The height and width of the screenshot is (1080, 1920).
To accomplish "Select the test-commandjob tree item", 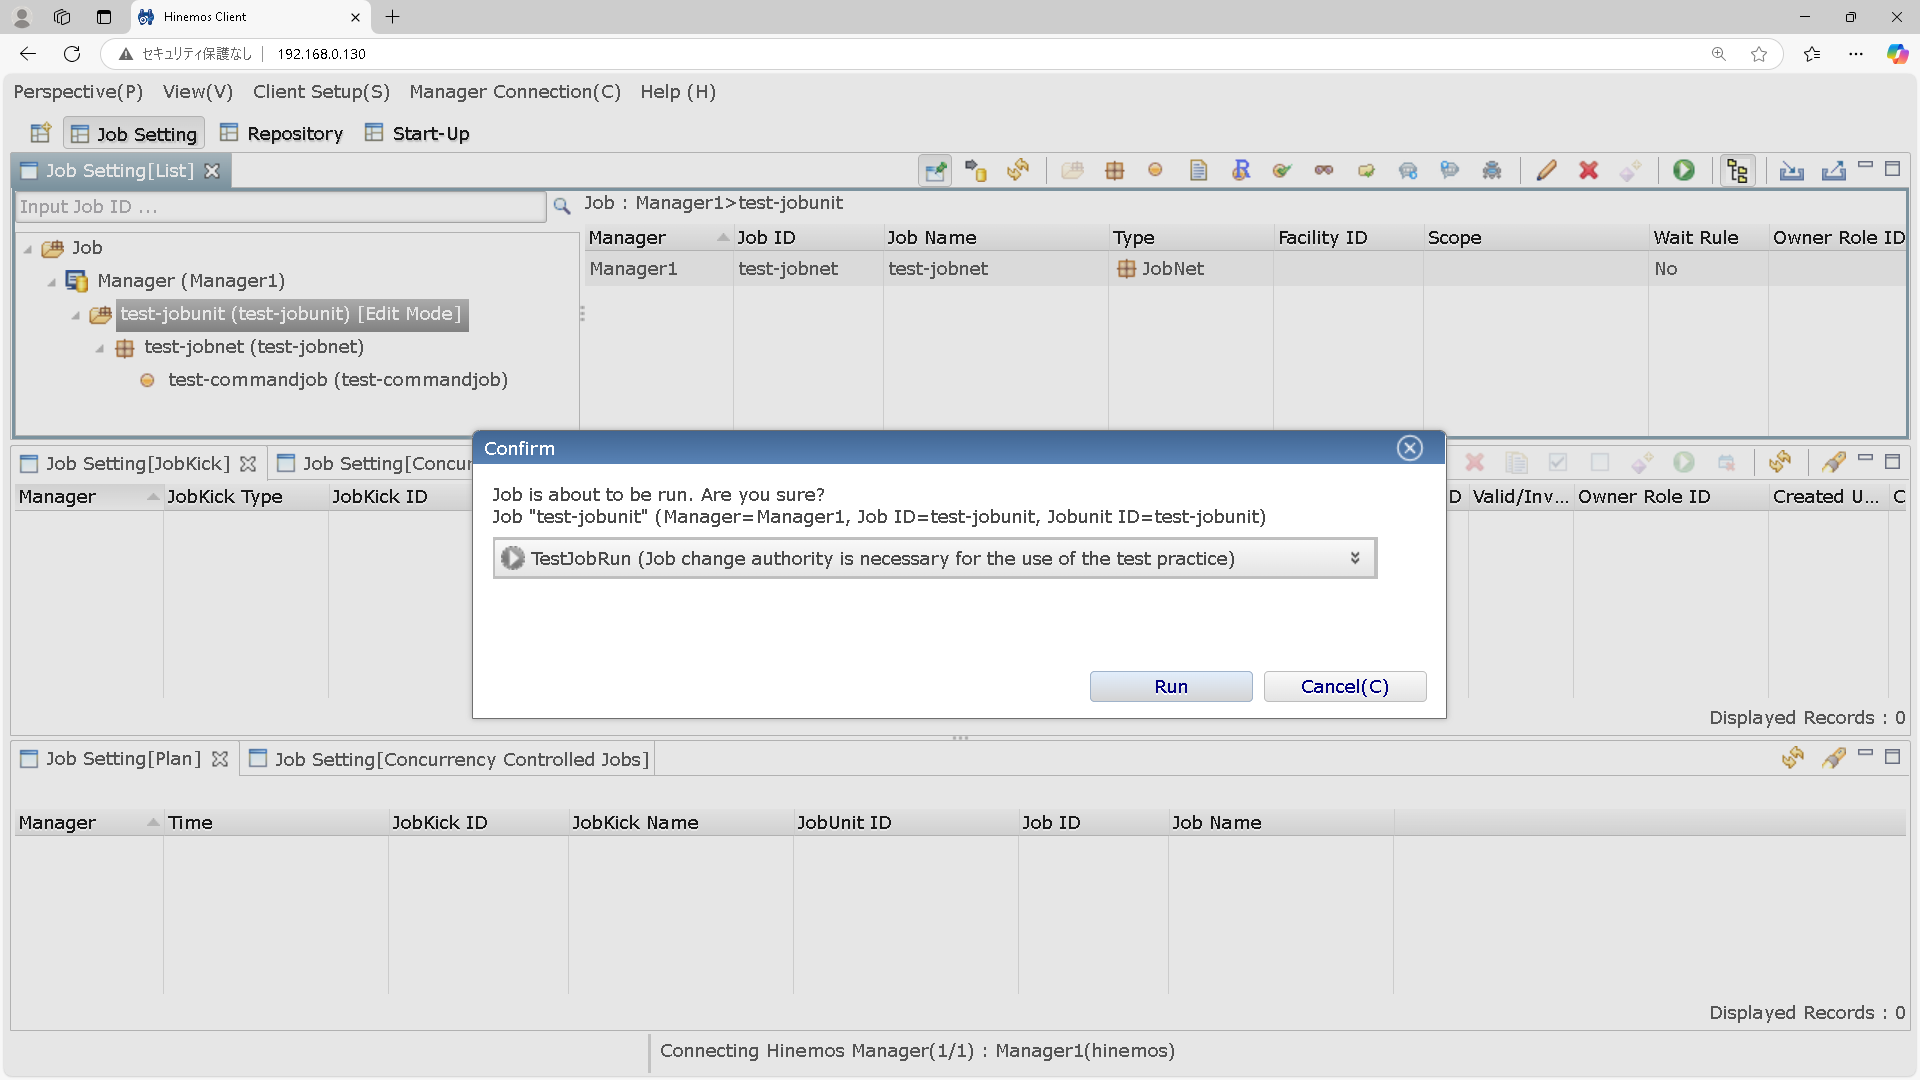I will coord(337,380).
